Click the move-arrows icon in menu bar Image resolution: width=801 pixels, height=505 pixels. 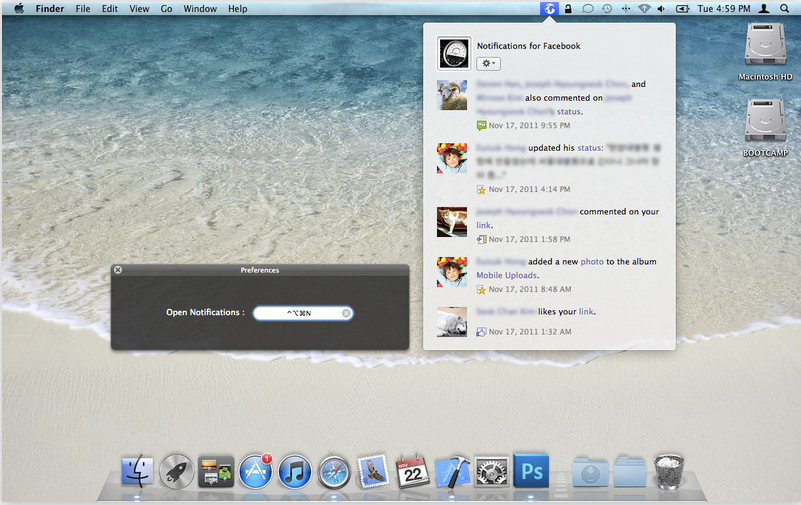pos(626,9)
